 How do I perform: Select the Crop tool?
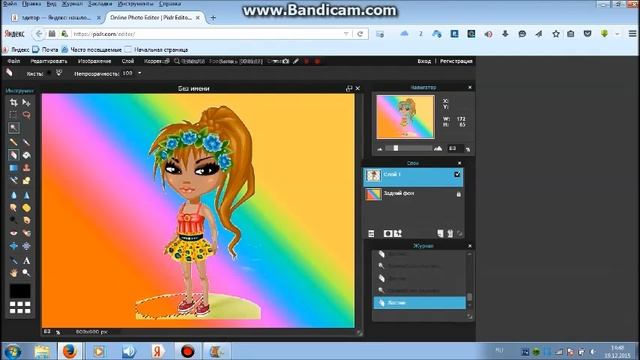tap(13, 102)
